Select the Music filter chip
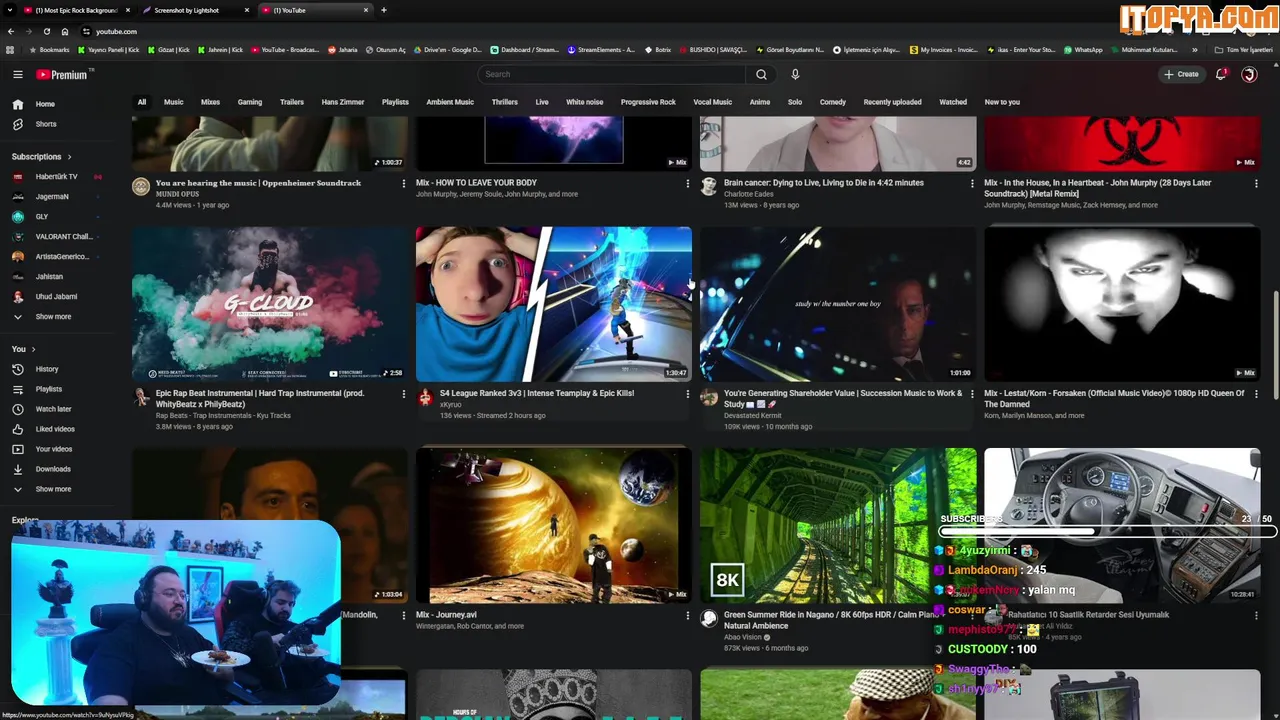Viewport: 1280px width, 720px height. (x=174, y=102)
